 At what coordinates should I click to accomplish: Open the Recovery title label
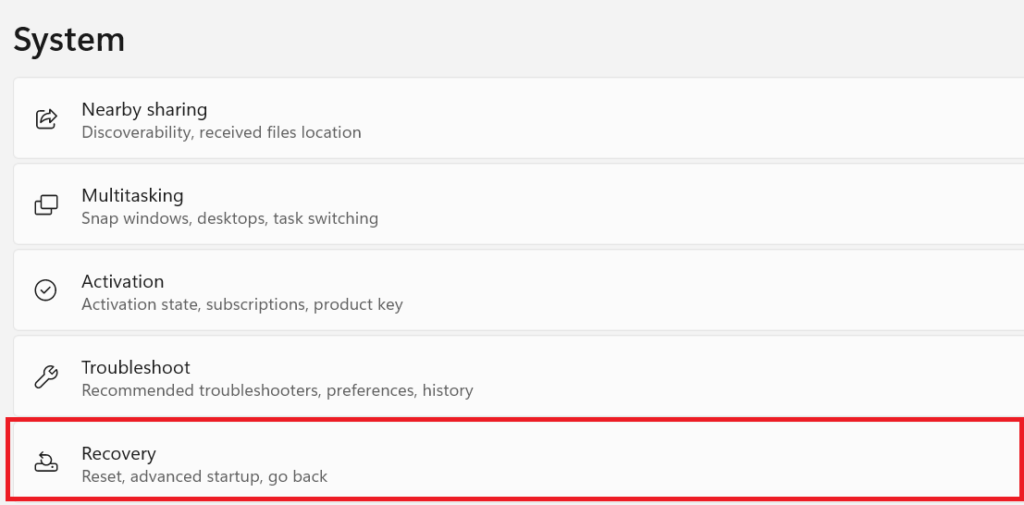coord(119,453)
